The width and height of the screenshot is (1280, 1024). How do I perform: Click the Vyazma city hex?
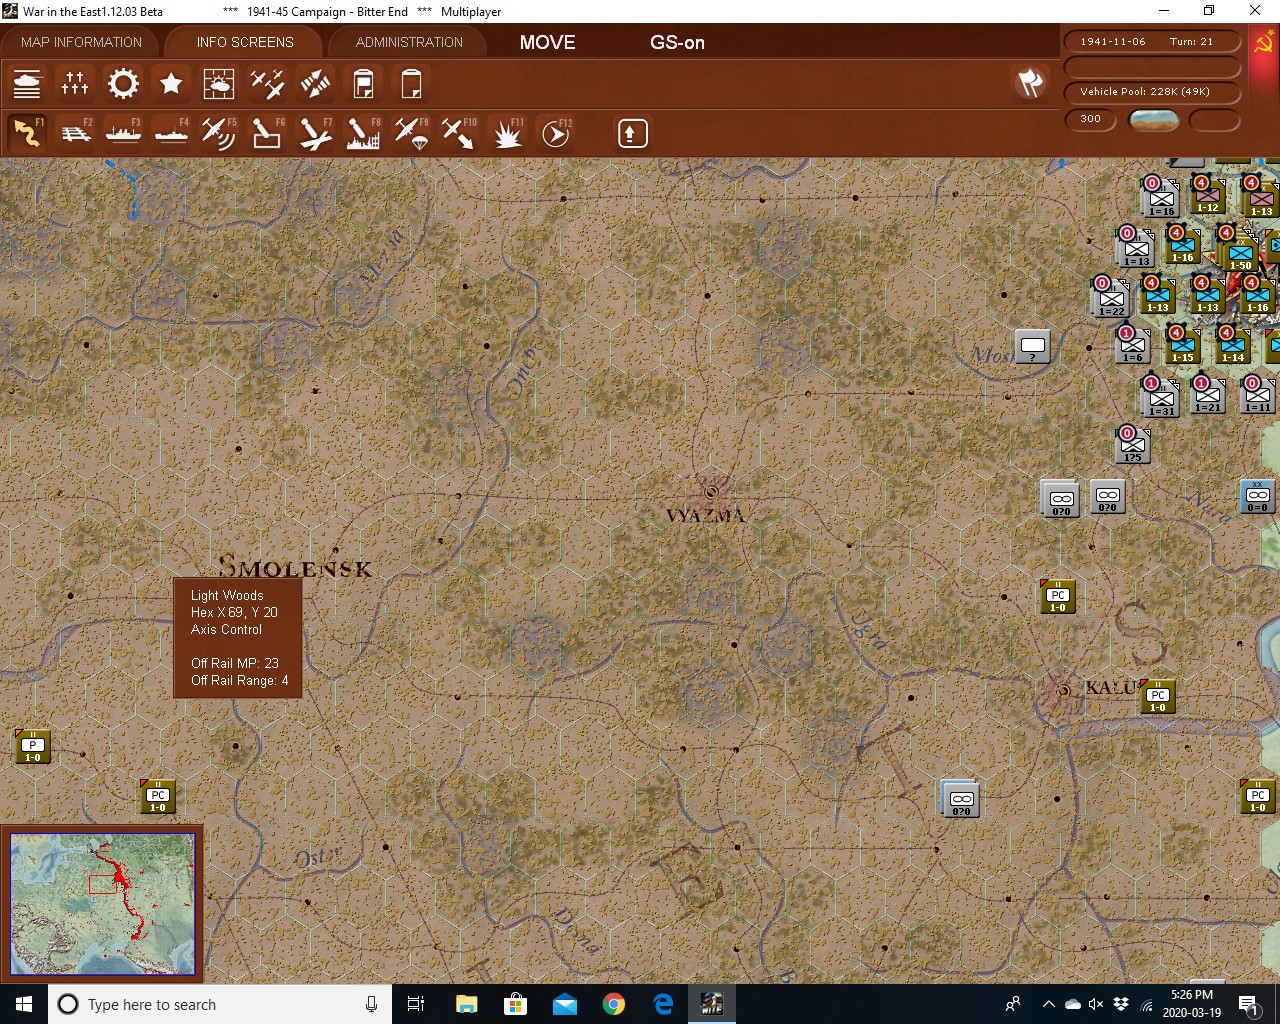pos(711,492)
